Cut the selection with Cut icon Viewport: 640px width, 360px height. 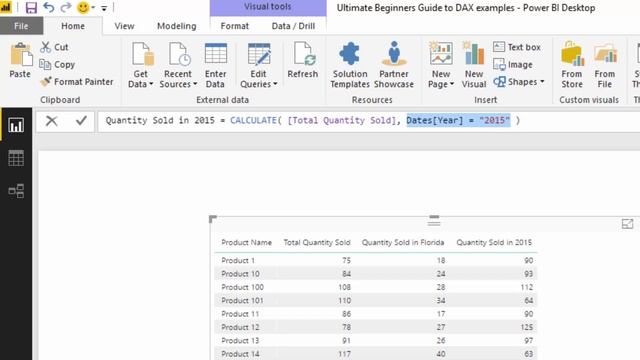click(x=54, y=47)
